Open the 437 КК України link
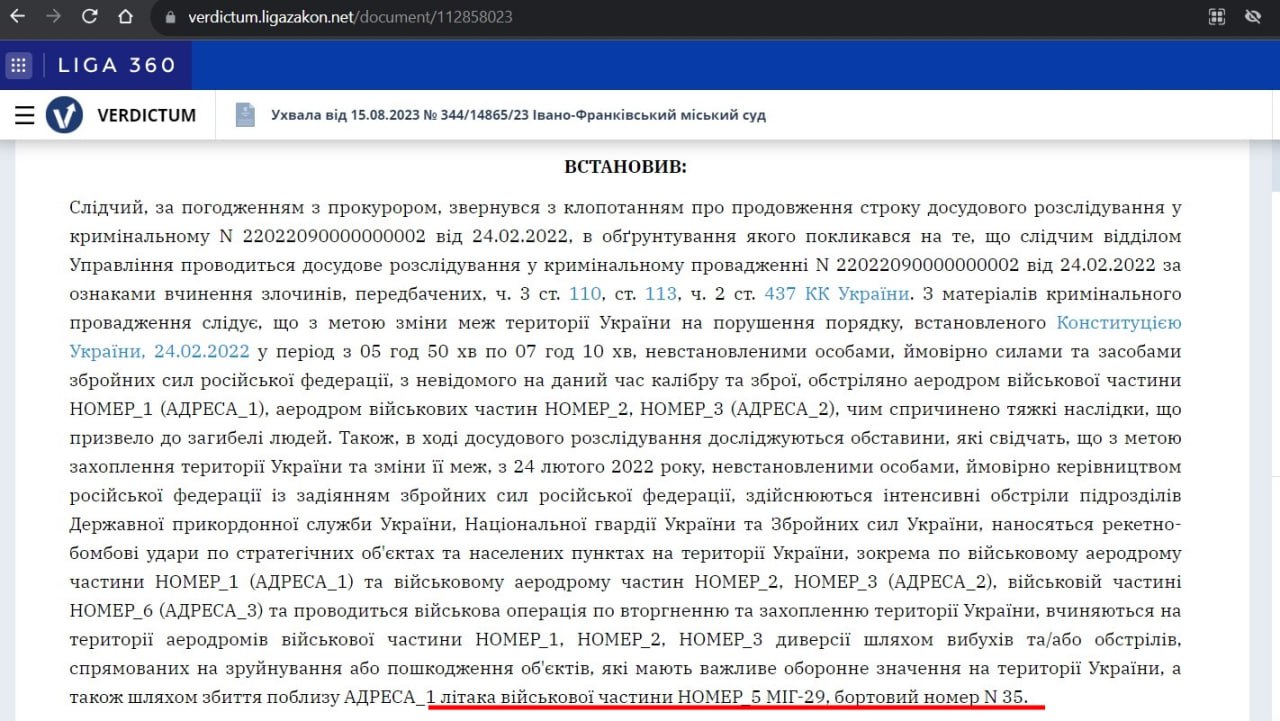 (836, 294)
